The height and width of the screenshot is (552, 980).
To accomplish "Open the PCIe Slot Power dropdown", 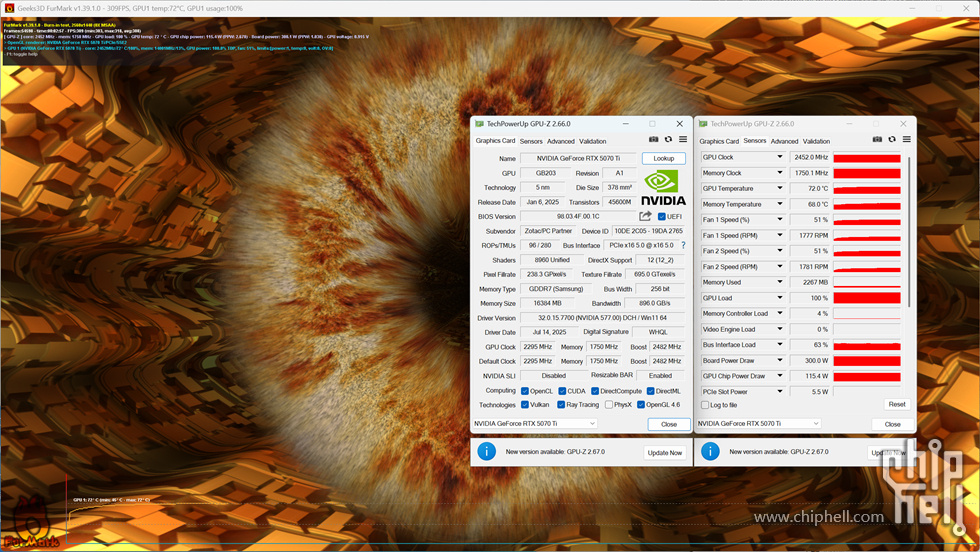I will pos(779,391).
